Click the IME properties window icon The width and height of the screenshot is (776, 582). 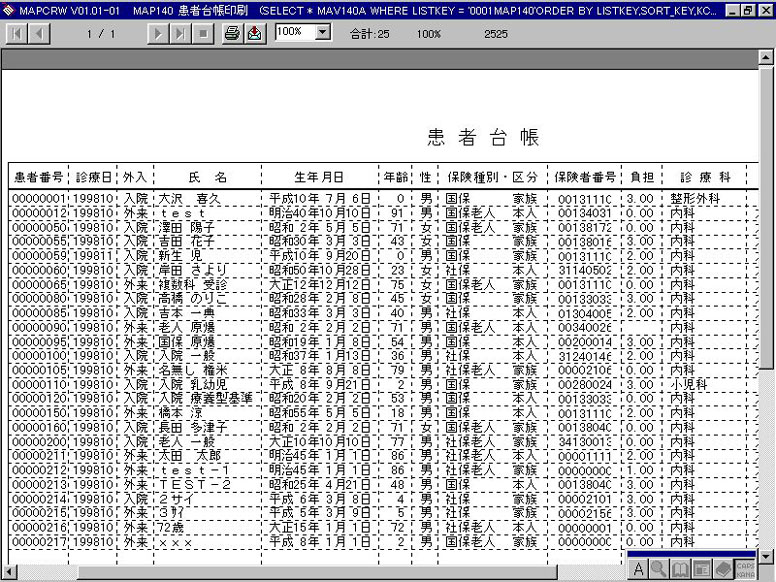click(702, 569)
